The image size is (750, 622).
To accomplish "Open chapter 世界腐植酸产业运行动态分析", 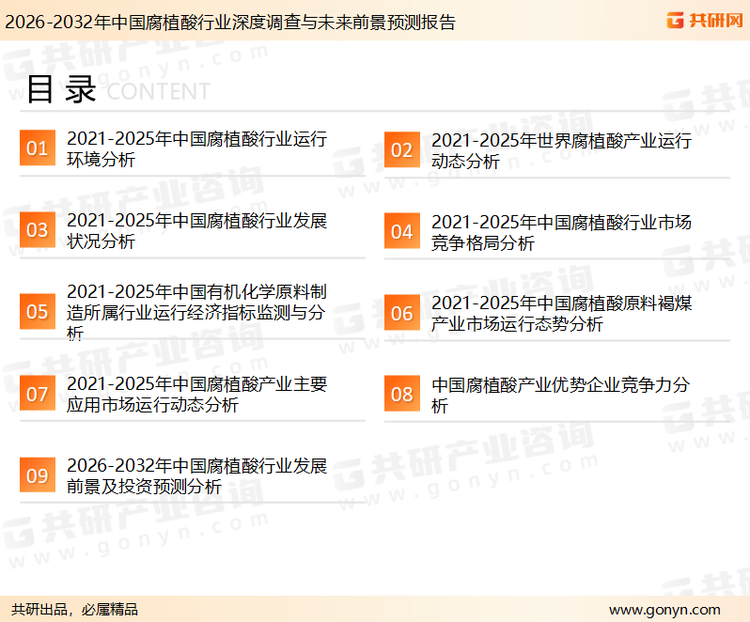I will pos(561,151).
